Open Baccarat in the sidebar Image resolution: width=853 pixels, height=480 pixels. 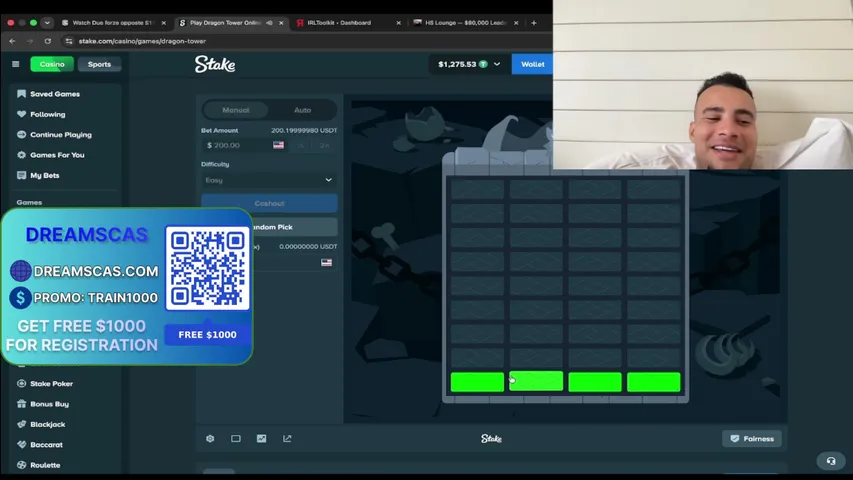[x=46, y=445]
